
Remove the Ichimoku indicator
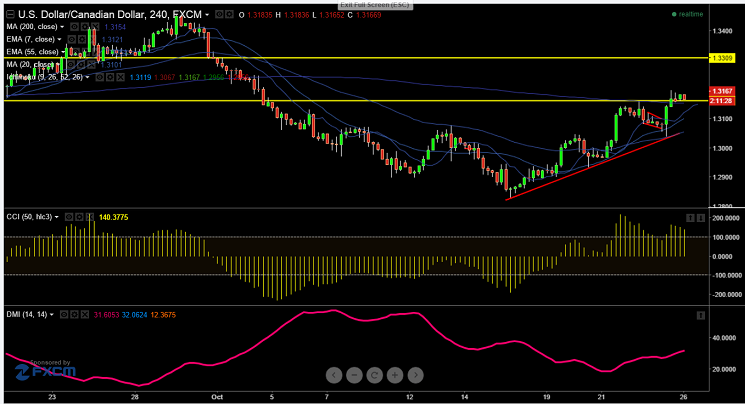coord(121,77)
